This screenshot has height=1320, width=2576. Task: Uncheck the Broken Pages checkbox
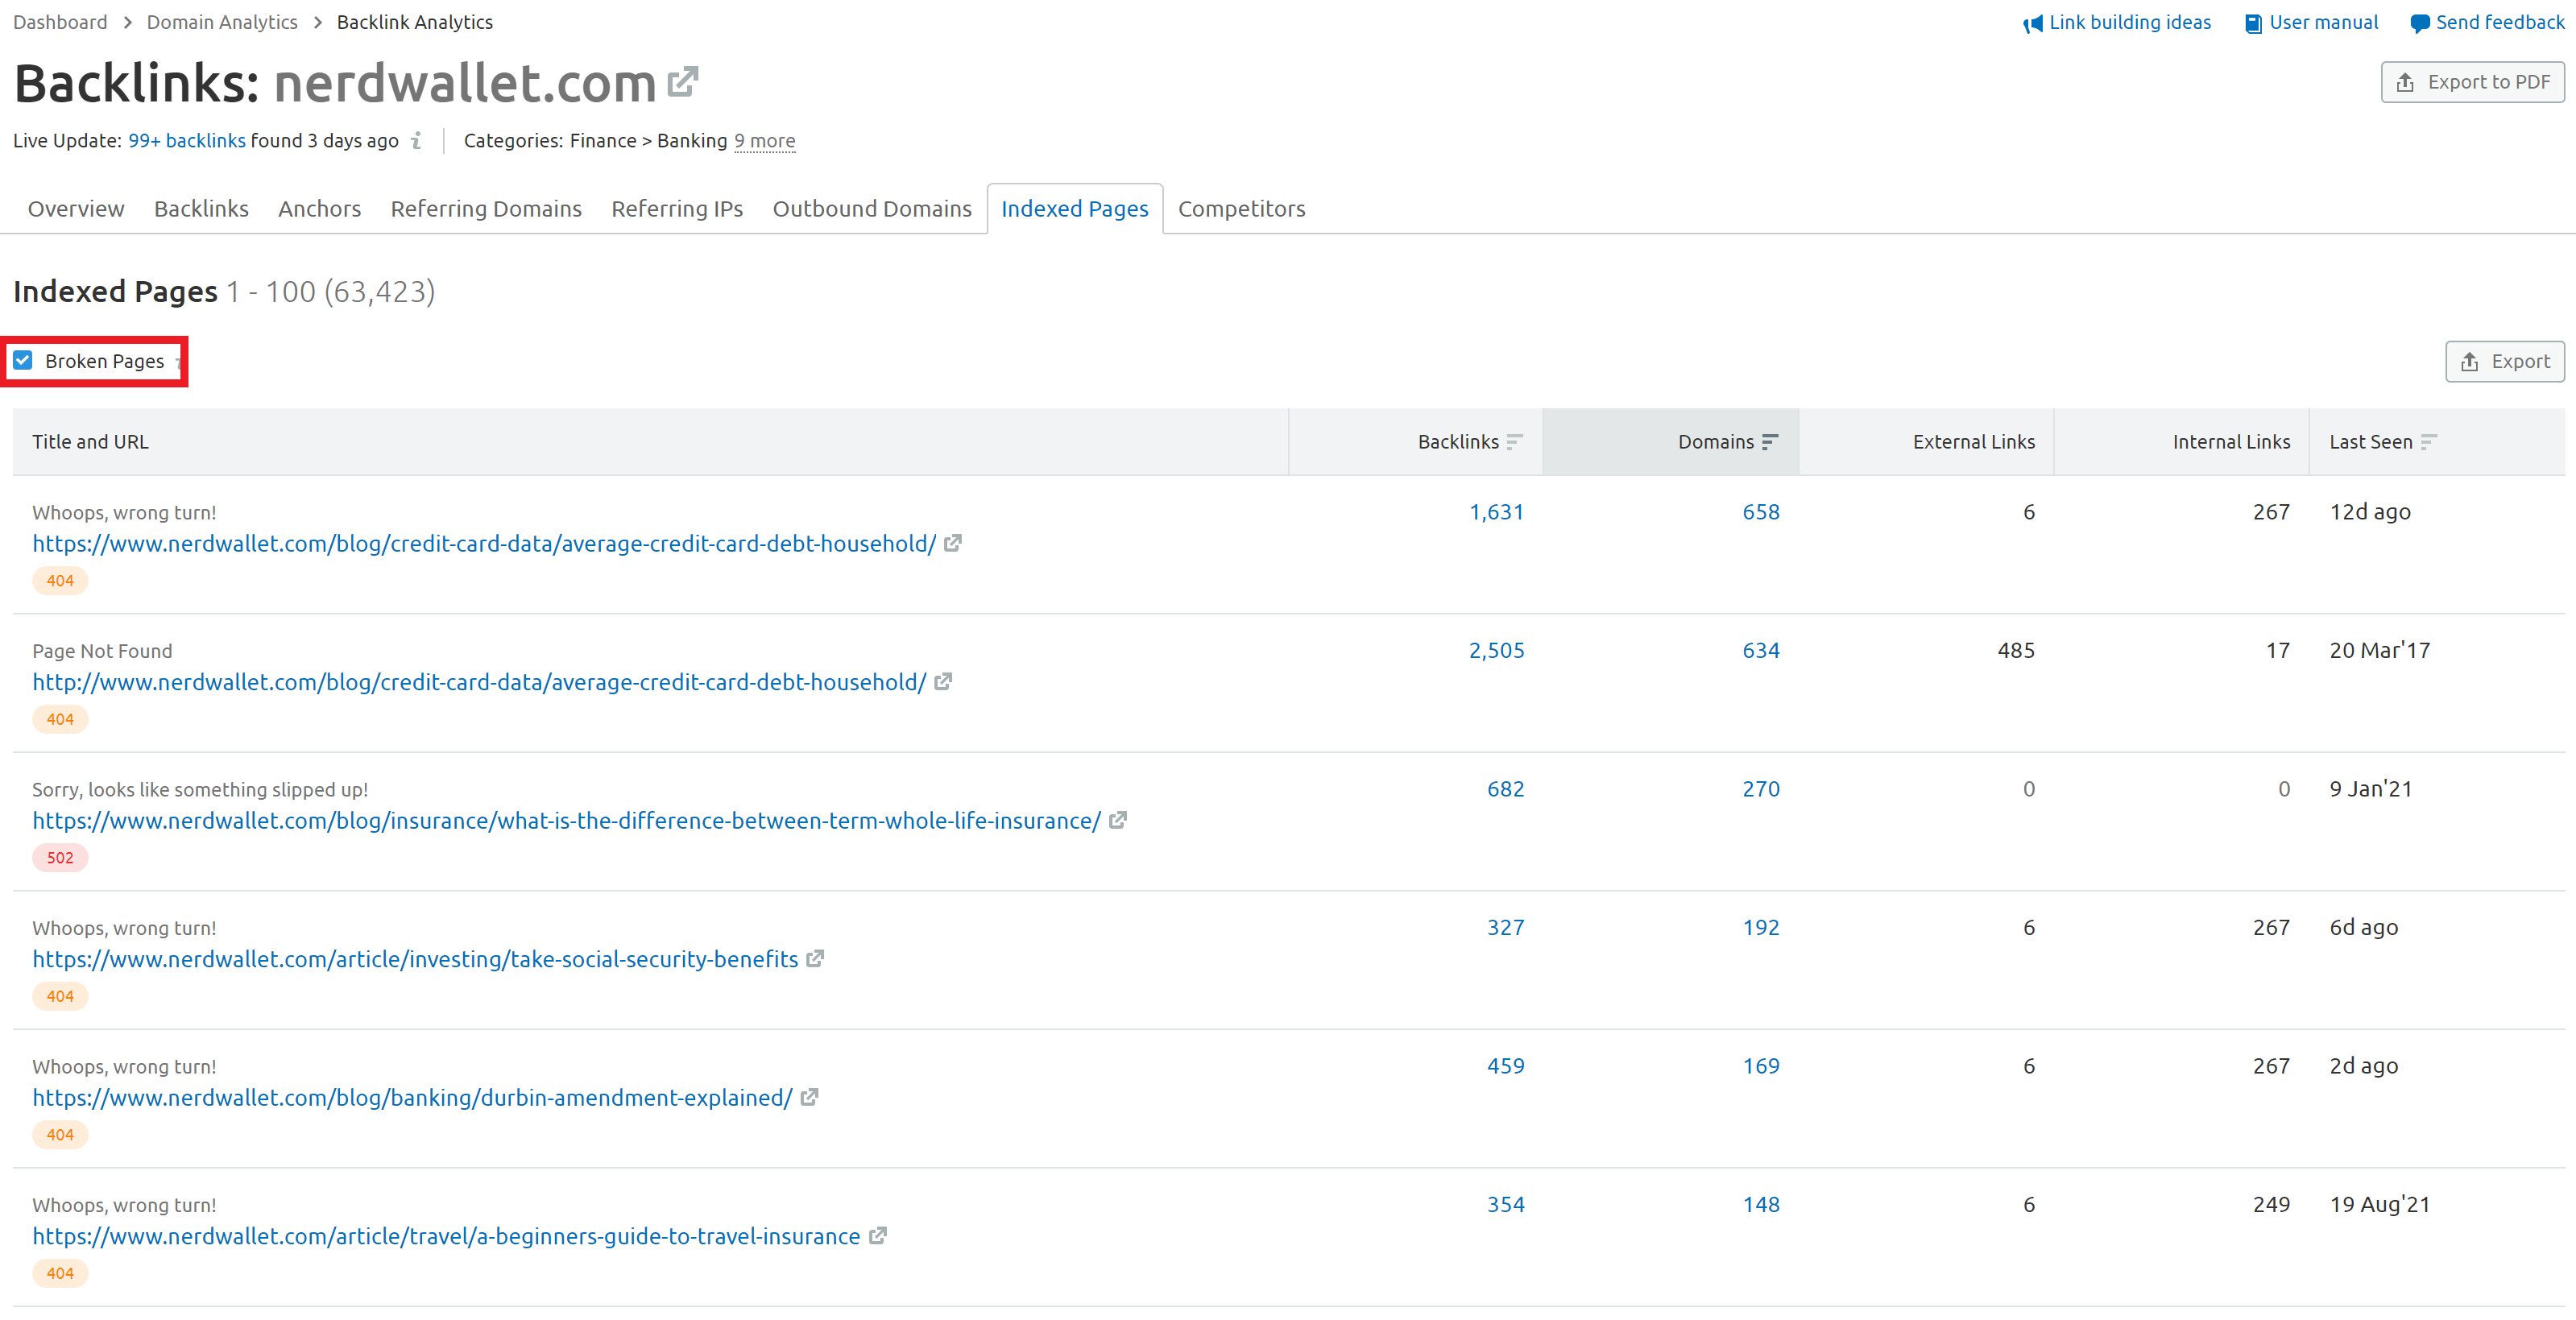pyautogui.click(x=23, y=360)
